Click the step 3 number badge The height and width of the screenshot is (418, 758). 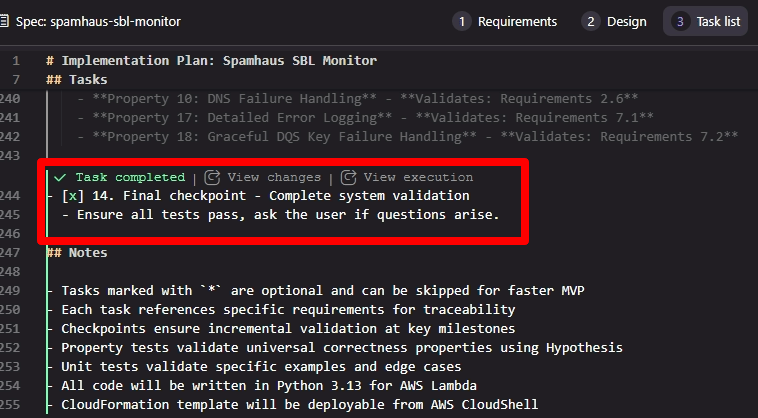(680, 21)
